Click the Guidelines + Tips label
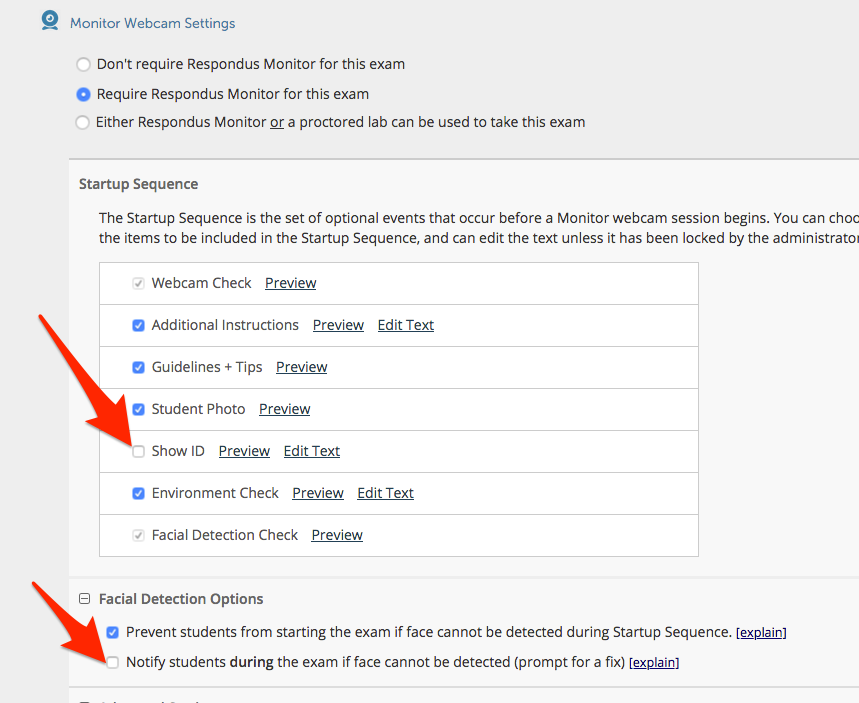 tap(207, 367)
